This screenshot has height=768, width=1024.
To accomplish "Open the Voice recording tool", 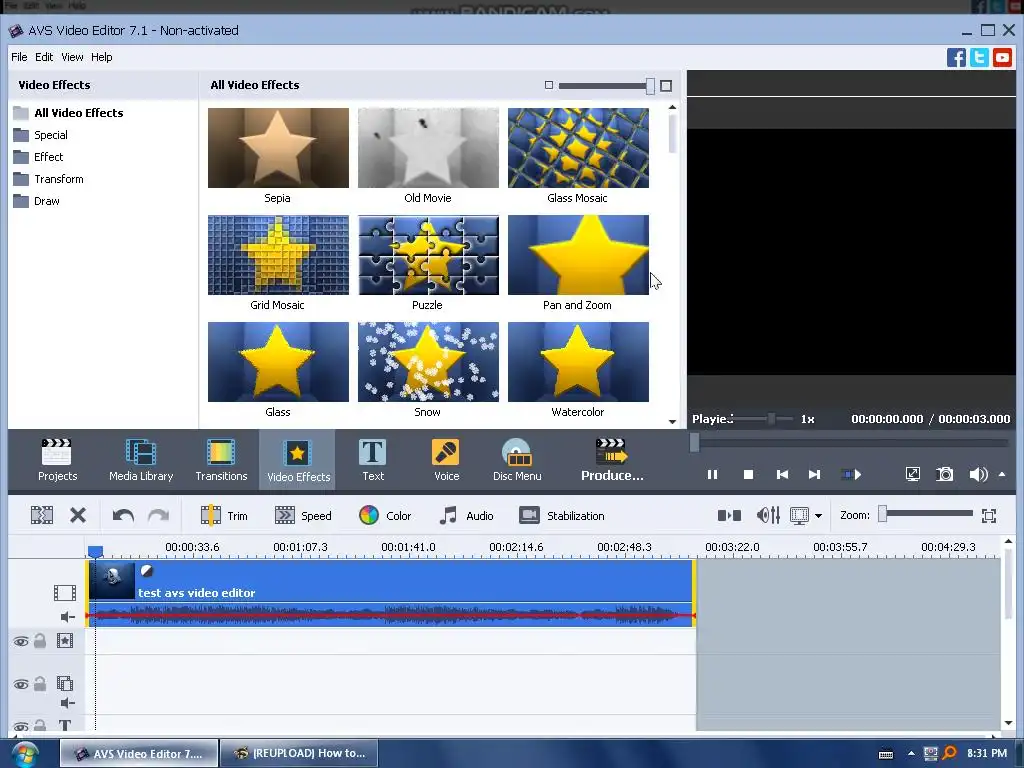I will 447,460.
